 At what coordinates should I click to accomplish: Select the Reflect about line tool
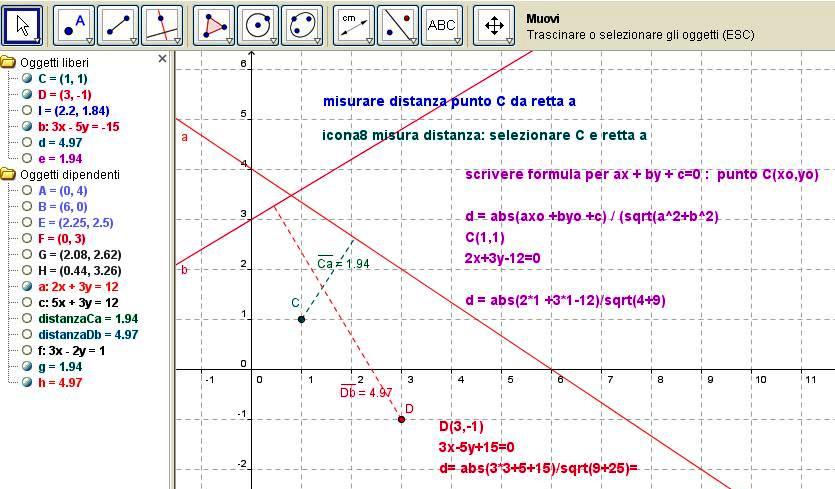398,25
